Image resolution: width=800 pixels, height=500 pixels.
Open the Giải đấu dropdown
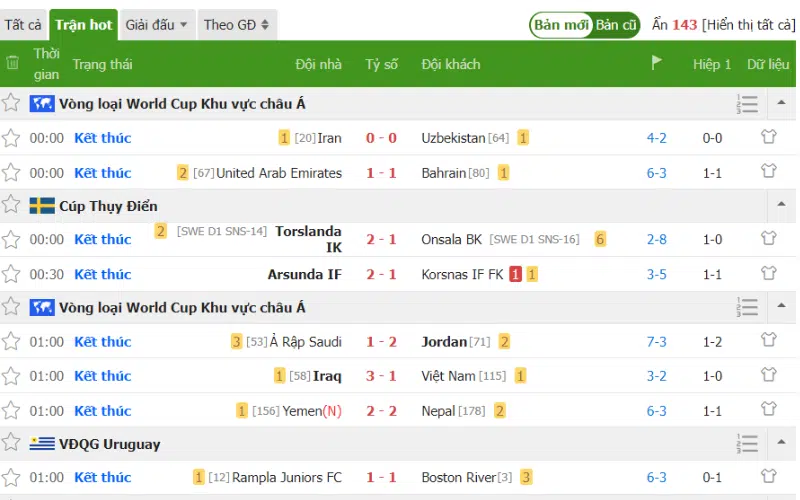click(157, 24)
